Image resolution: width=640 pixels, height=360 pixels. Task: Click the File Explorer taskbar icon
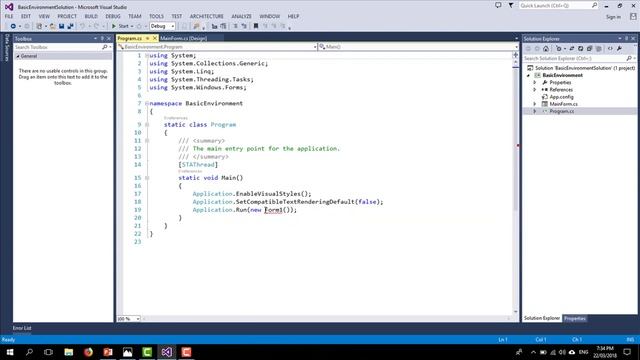tap(69, 352)
